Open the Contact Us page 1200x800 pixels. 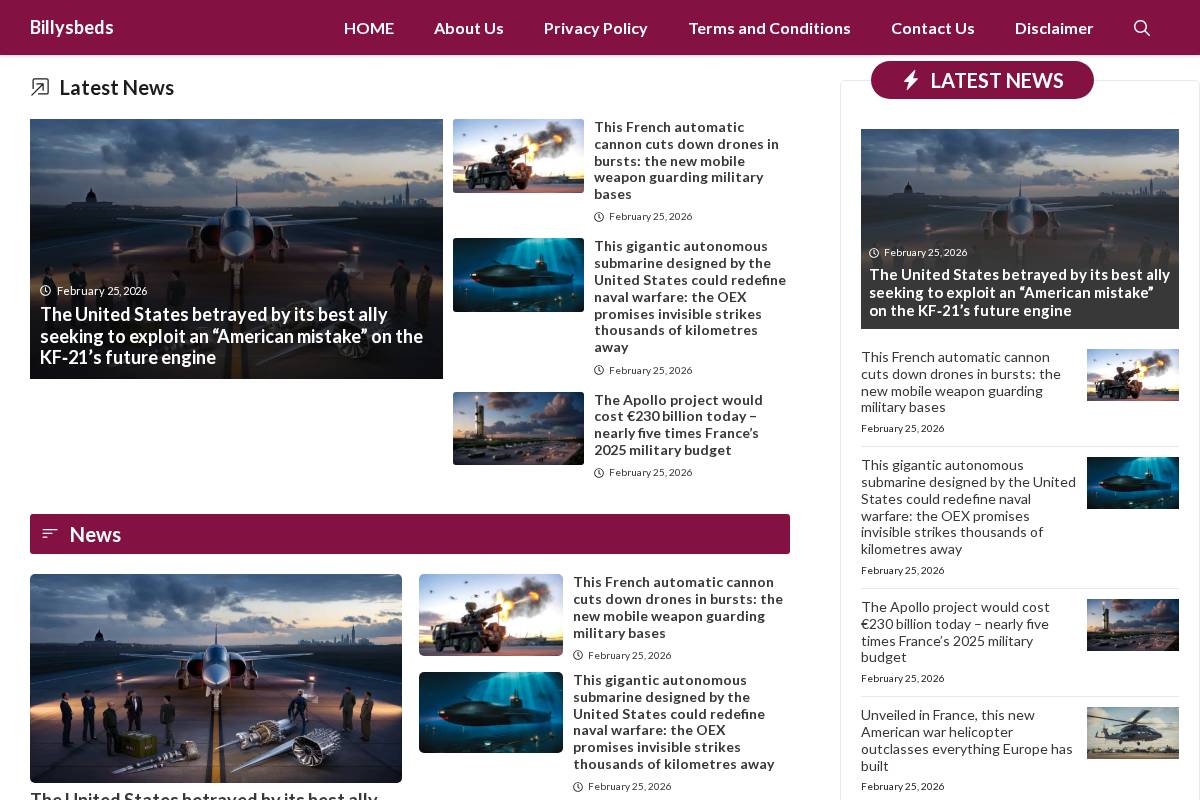click(x=932, y=28)
